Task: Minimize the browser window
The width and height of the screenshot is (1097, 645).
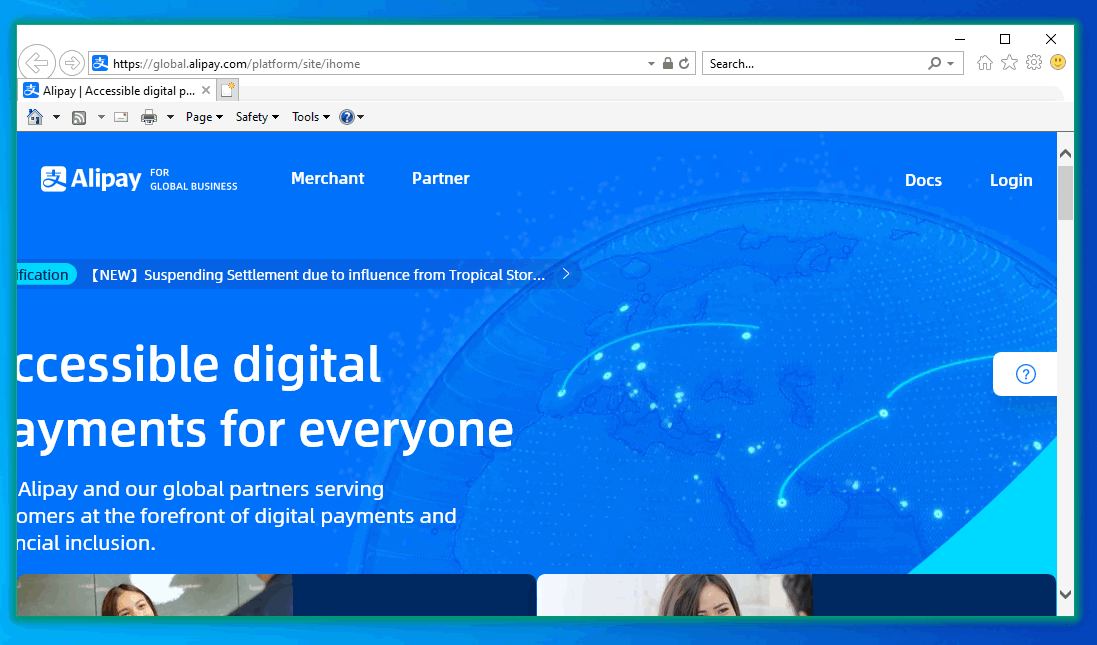Action: coord(960,39)
